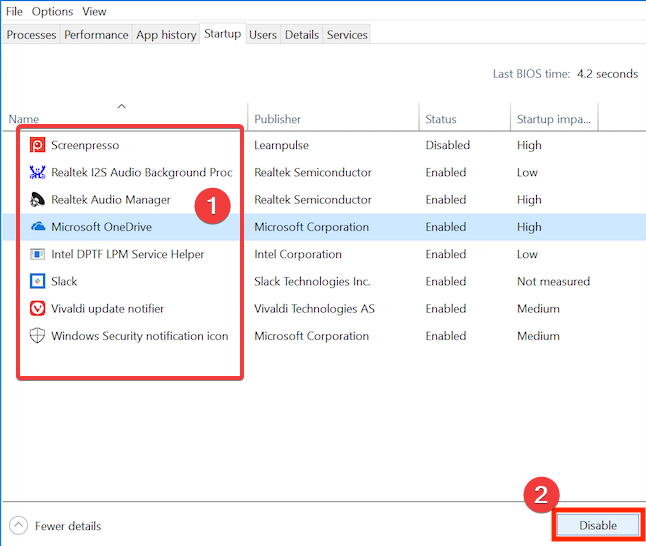The height and width of the screenshot is (546, 646).
Task: Sort by the Publisher column header
Action: (277, 119)
